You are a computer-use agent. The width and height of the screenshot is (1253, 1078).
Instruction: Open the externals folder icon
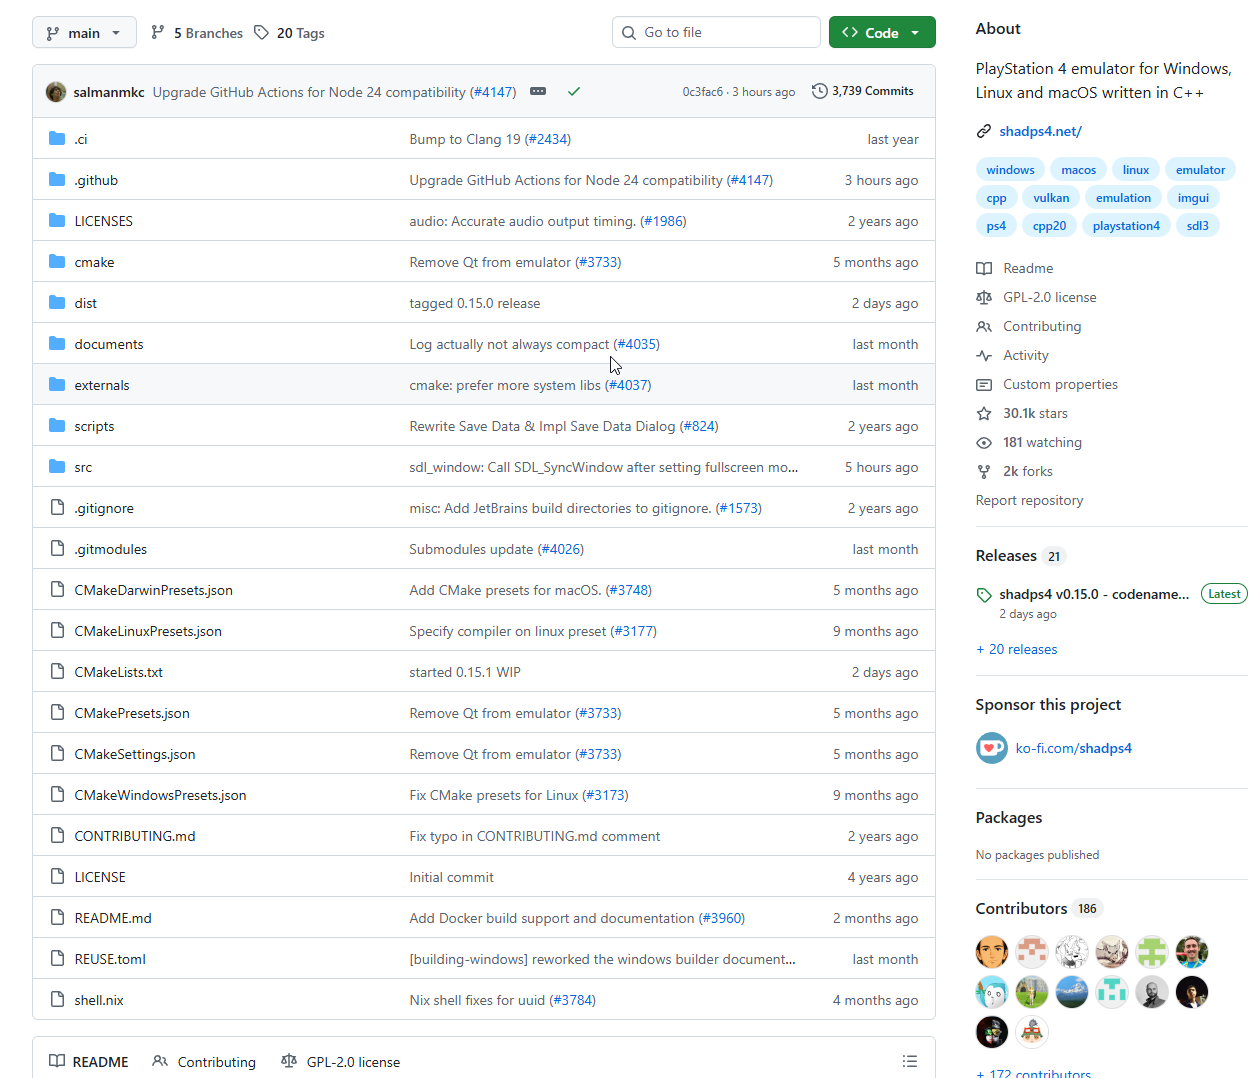[x=57, y=384]
